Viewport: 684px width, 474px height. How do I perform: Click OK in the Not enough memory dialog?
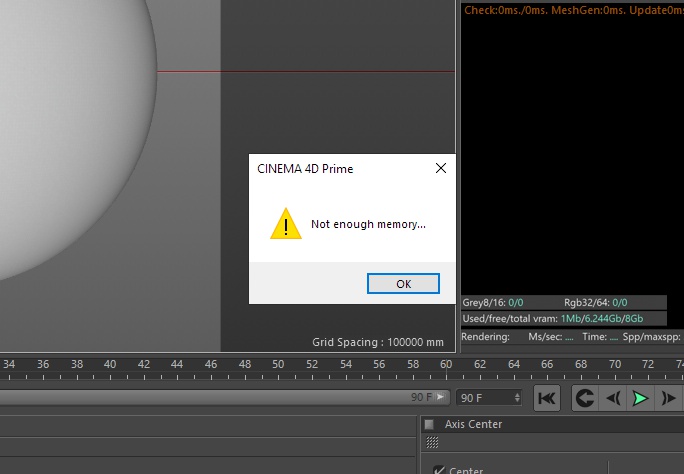[403, 284]
